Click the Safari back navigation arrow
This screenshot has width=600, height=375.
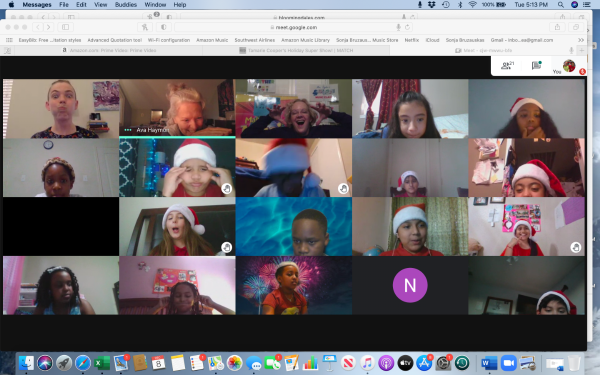pyautogui.click(x=38, y=27)
